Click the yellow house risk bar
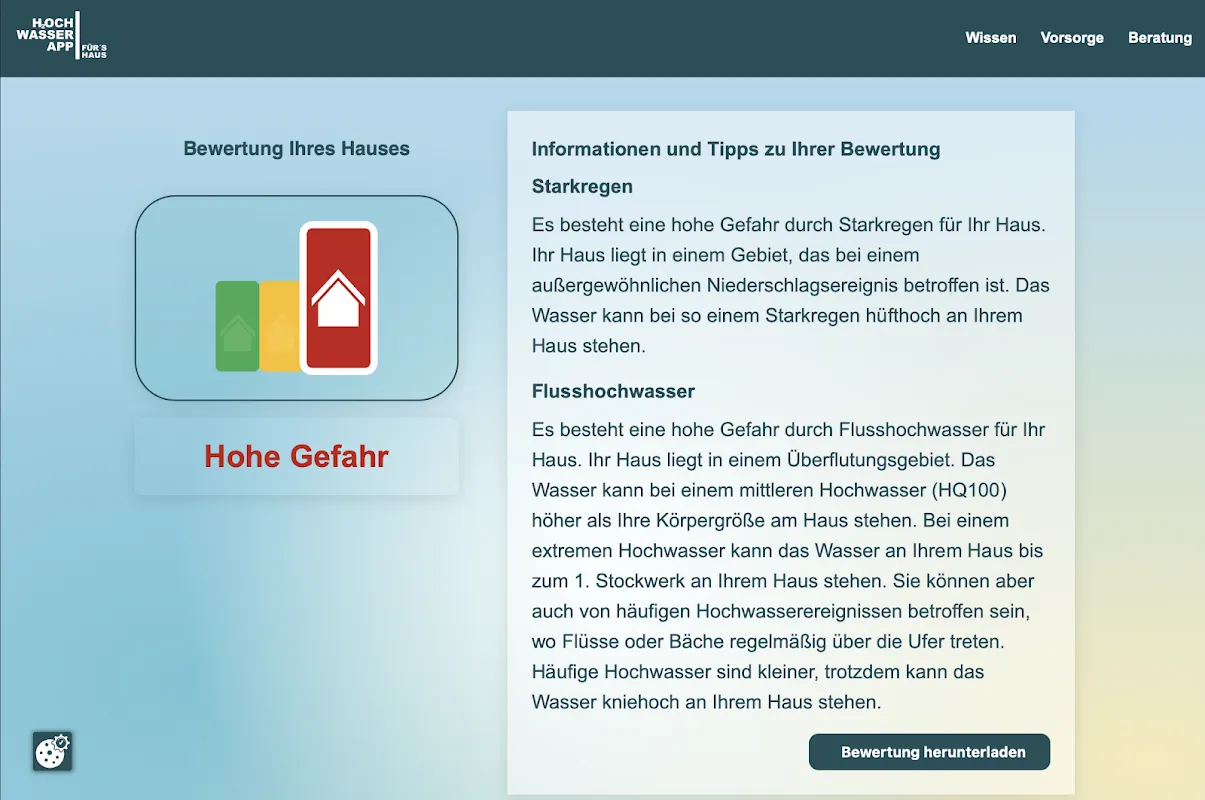1205x800 pixels. pos(280,326)
